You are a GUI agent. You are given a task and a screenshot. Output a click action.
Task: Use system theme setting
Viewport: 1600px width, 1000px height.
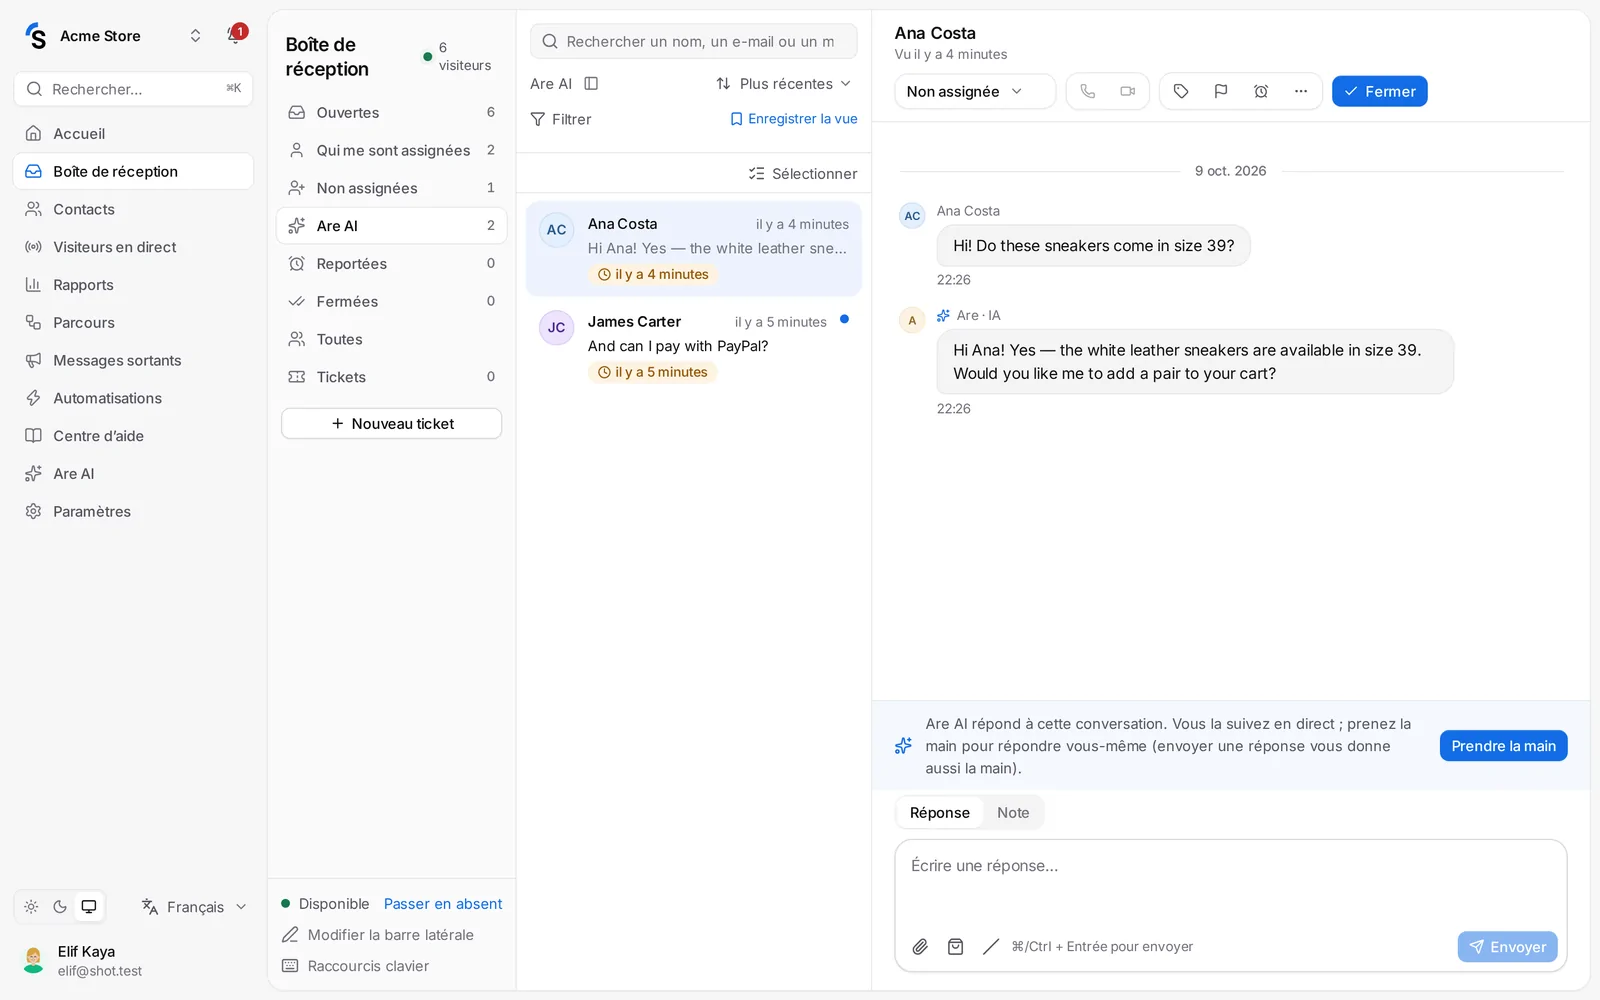click(x=89, y=907)
